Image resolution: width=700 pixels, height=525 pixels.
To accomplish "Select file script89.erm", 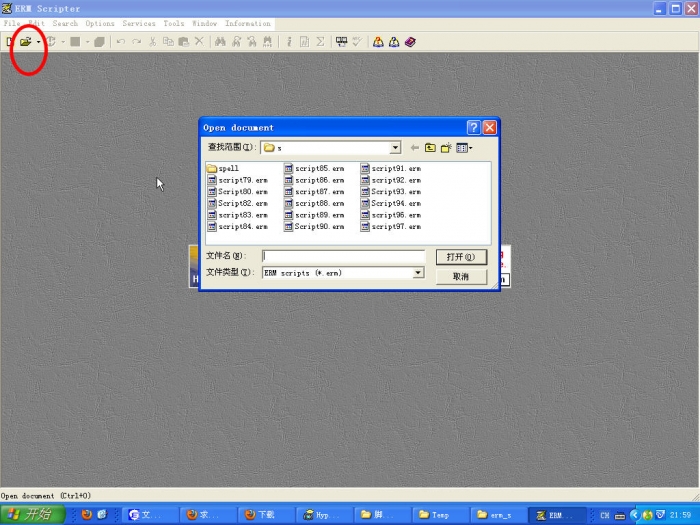I will (314, 215).
